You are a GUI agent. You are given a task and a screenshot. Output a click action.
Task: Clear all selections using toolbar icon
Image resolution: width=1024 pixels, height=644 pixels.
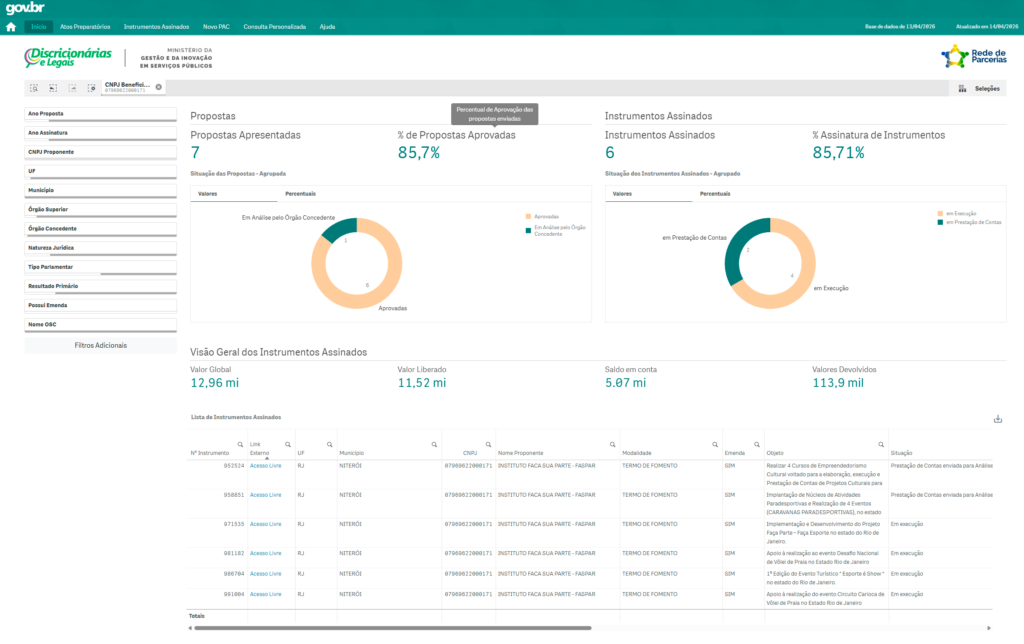click(91, 88)
